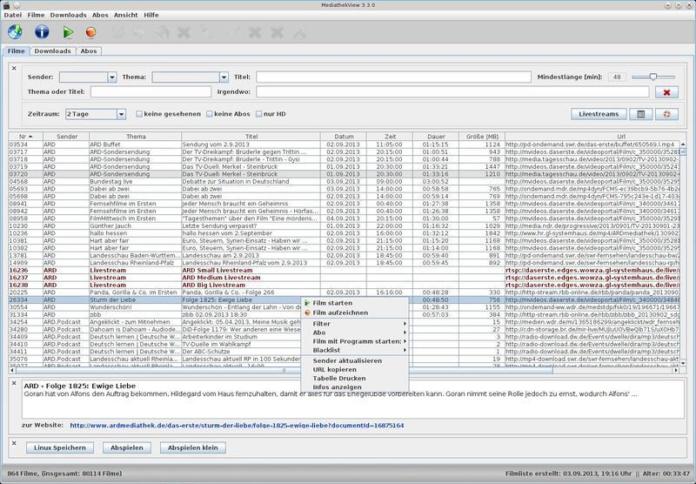Image resolution: width=696 pixels, height=484 pixels.
Task: Adjust the Mindestlänge slider
Action: [x=654, y=76]
